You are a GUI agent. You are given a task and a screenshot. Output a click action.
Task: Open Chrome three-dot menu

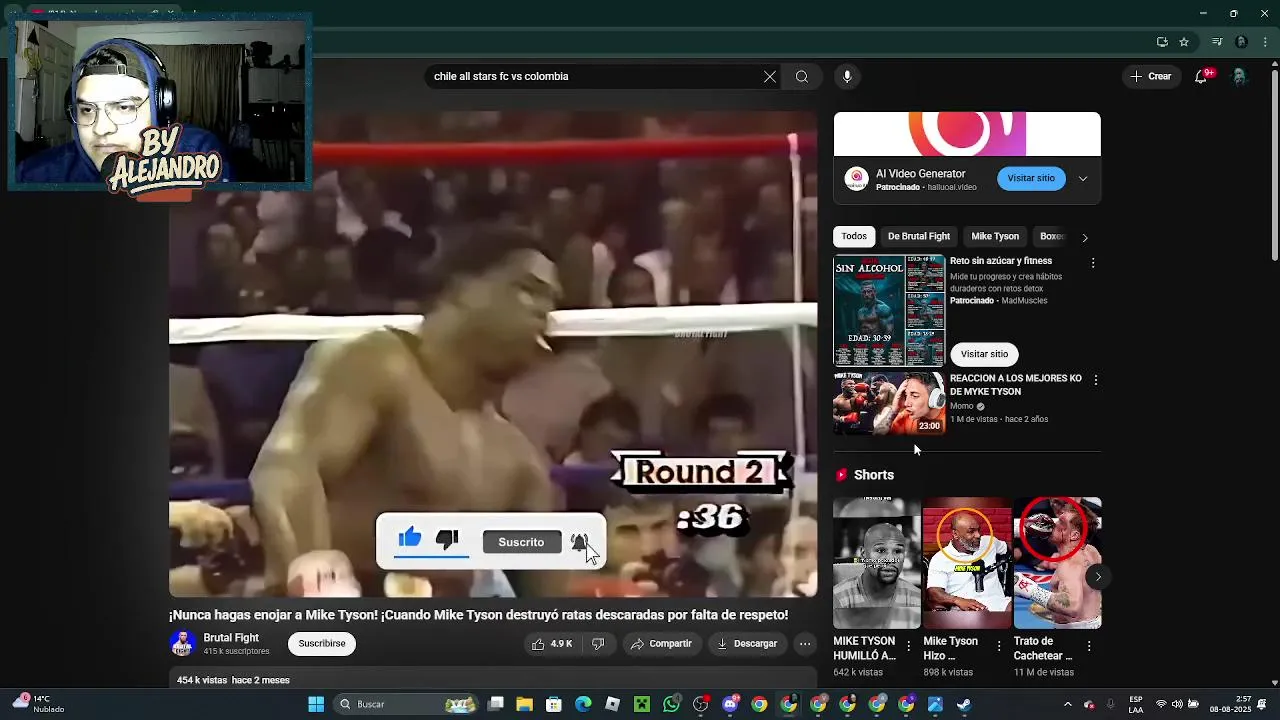click(1265, 42)
